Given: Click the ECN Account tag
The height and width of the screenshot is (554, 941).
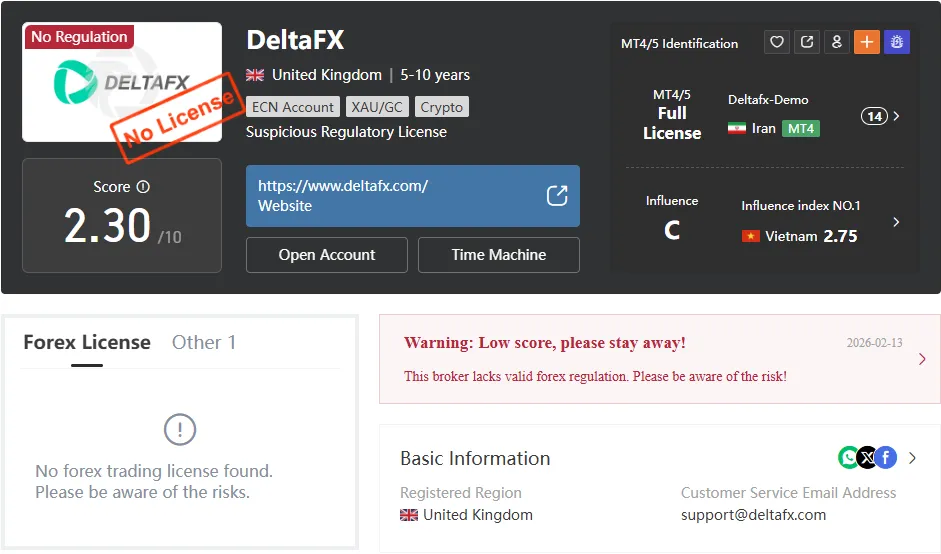Looking at the screenshot, I should (293, 107).
